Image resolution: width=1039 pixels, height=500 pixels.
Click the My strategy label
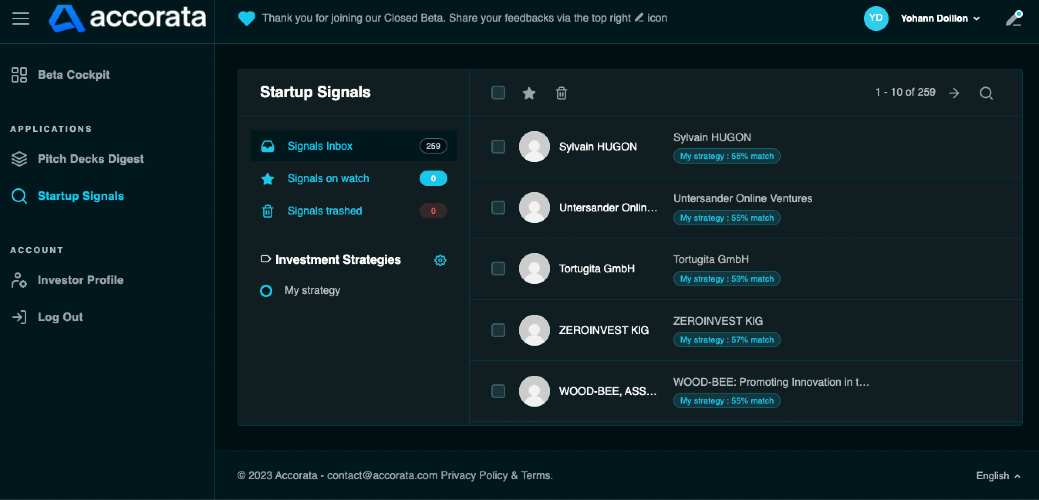coord(312,291)
